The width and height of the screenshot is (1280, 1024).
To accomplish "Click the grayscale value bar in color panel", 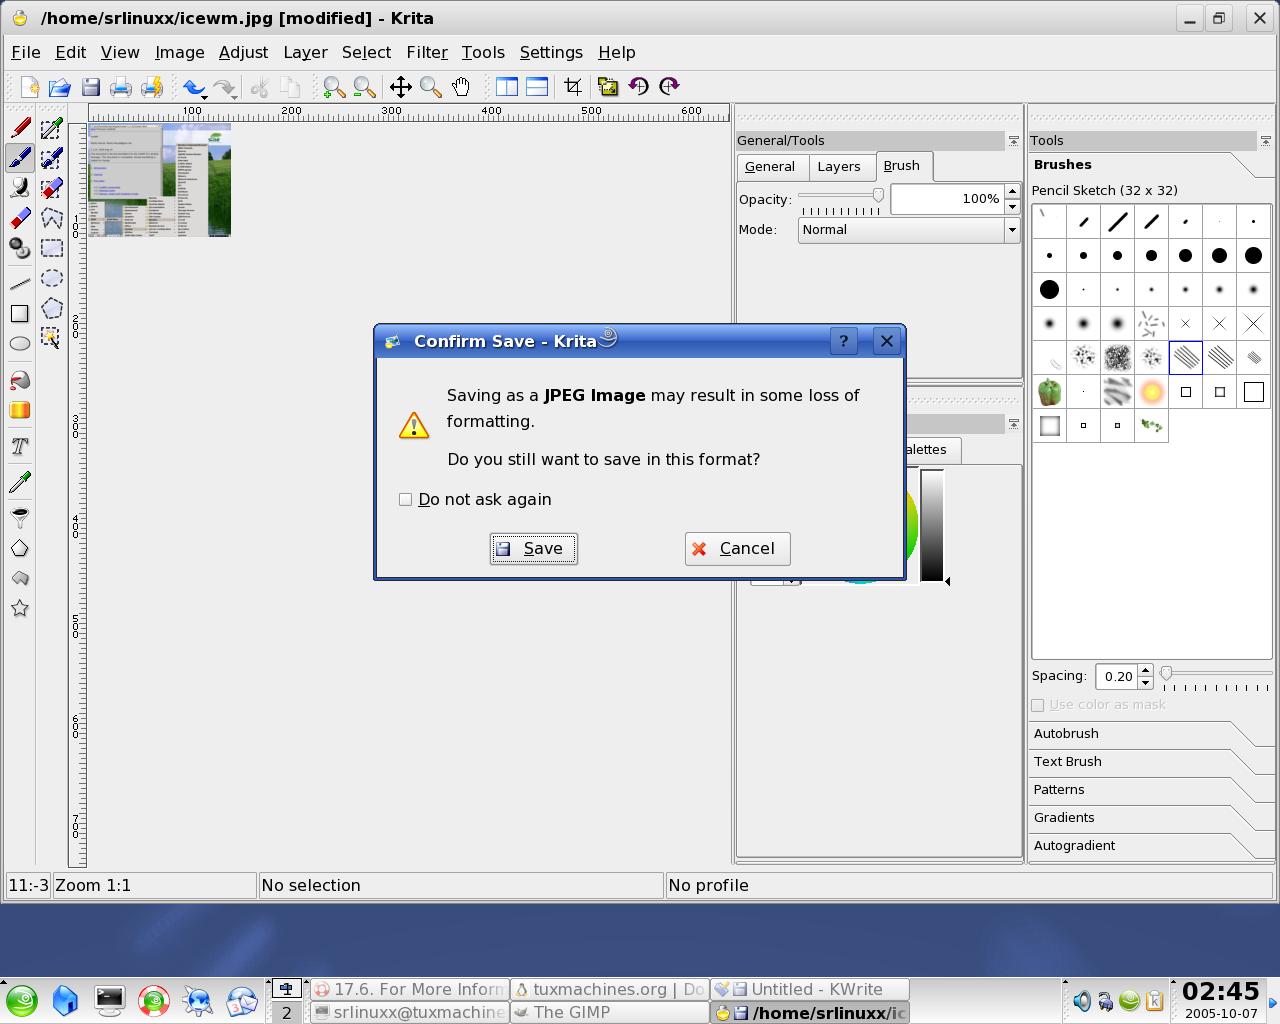I will pyautogui.click(x=932, y=525).
